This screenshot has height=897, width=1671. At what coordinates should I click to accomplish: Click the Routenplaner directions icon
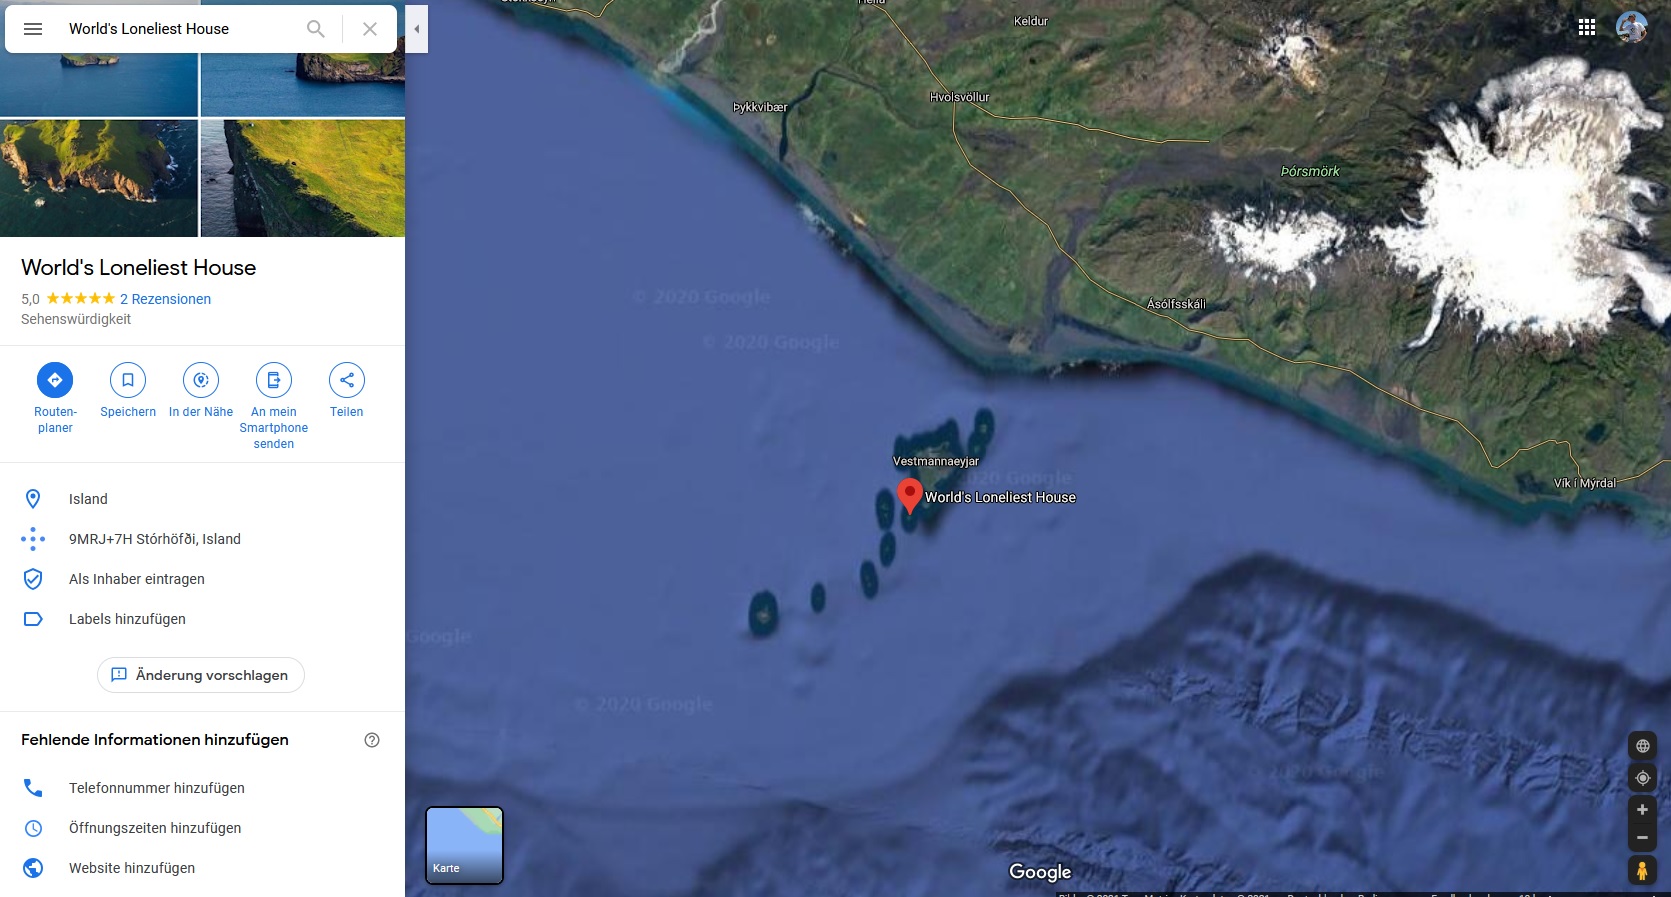[55, 380]
